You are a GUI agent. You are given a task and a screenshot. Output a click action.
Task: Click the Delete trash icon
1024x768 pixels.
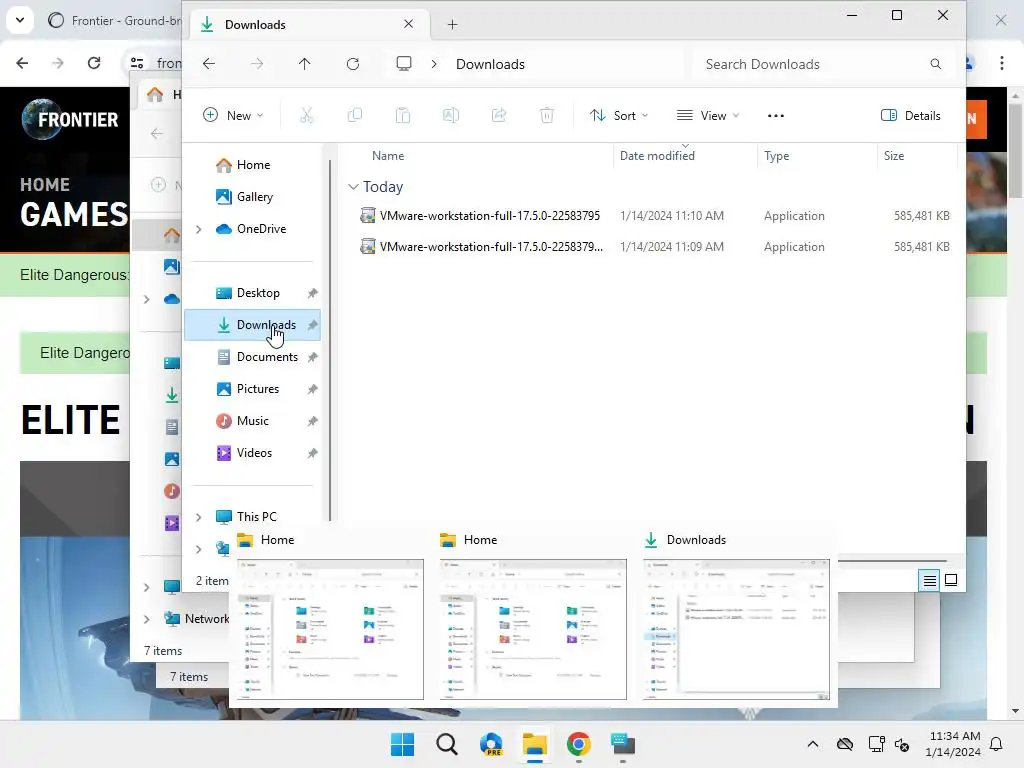pyautogui.click(x=547, y=116)
